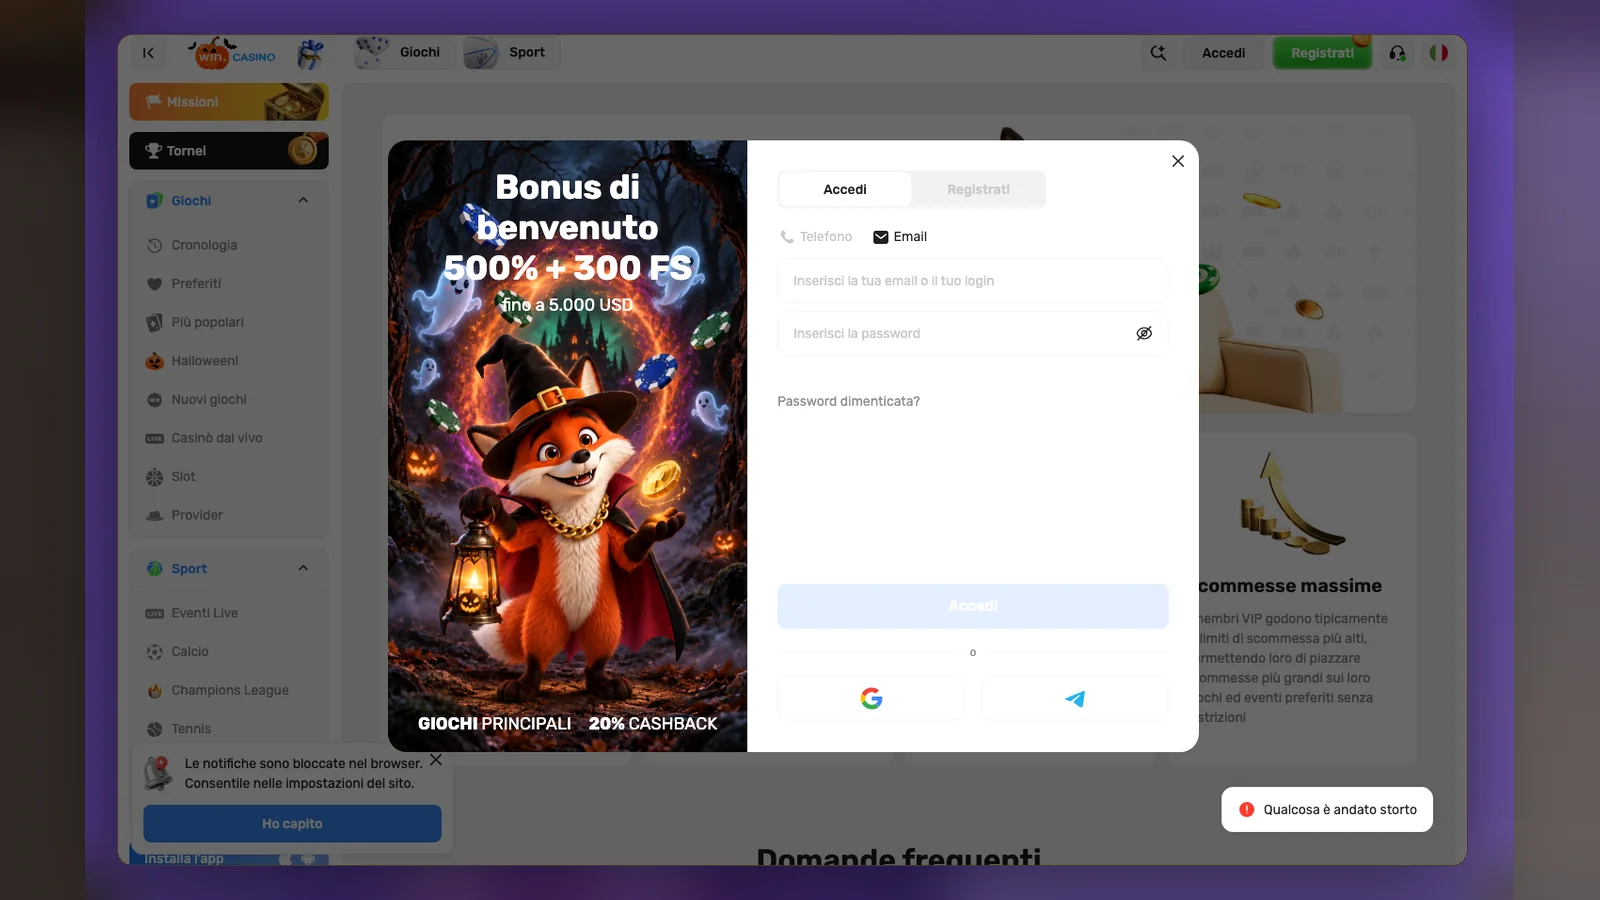Screen dimensions: 1600x900
Task: Focus the email or login input field
Action: (972, 281)
